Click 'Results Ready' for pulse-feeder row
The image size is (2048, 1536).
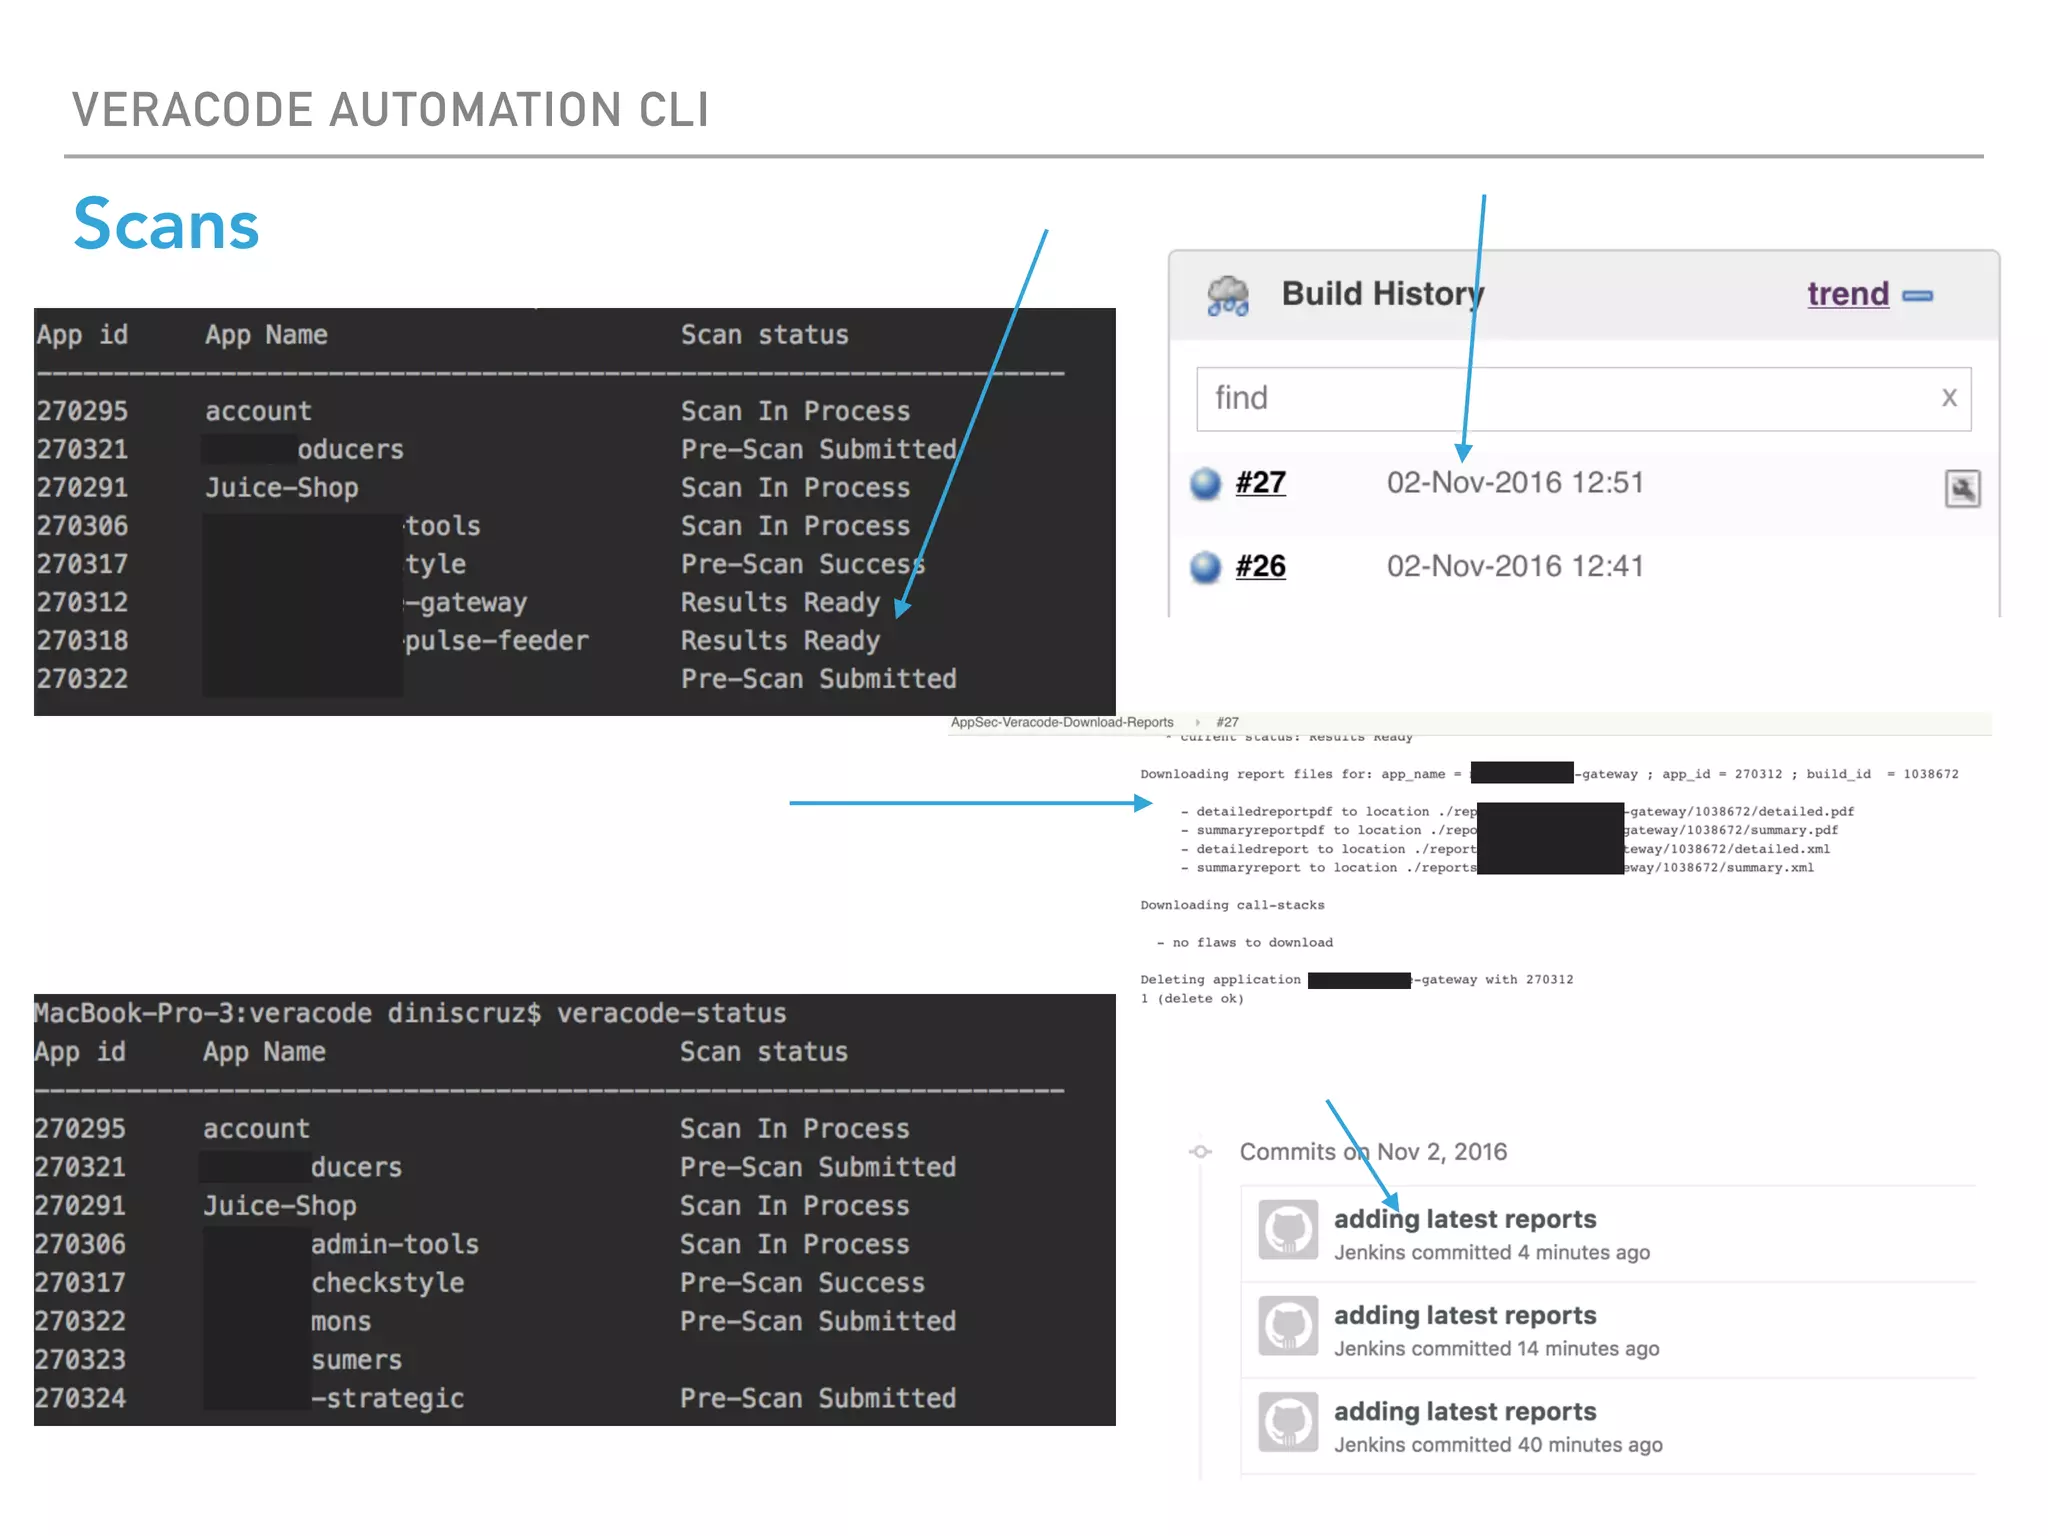pos(780,641)
